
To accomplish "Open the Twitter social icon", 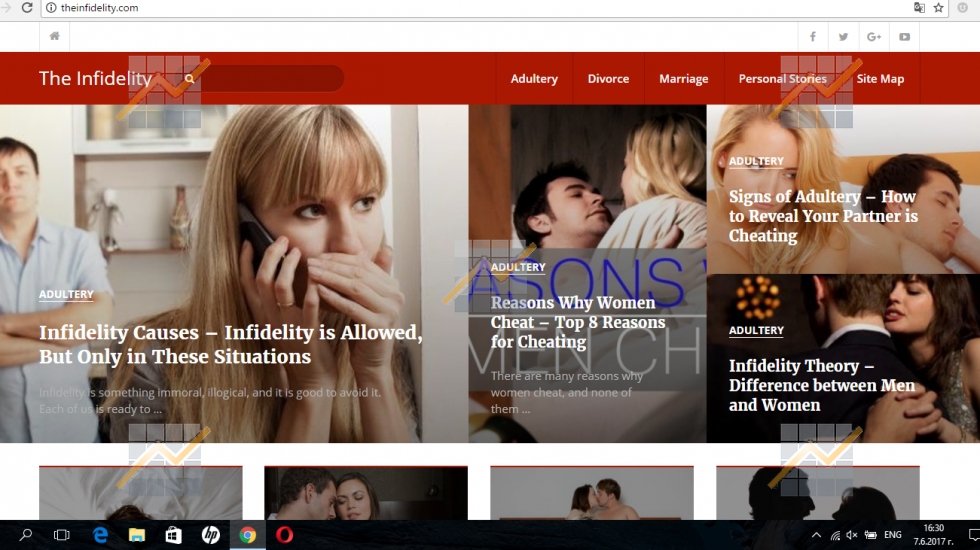I will coord(843,37).
